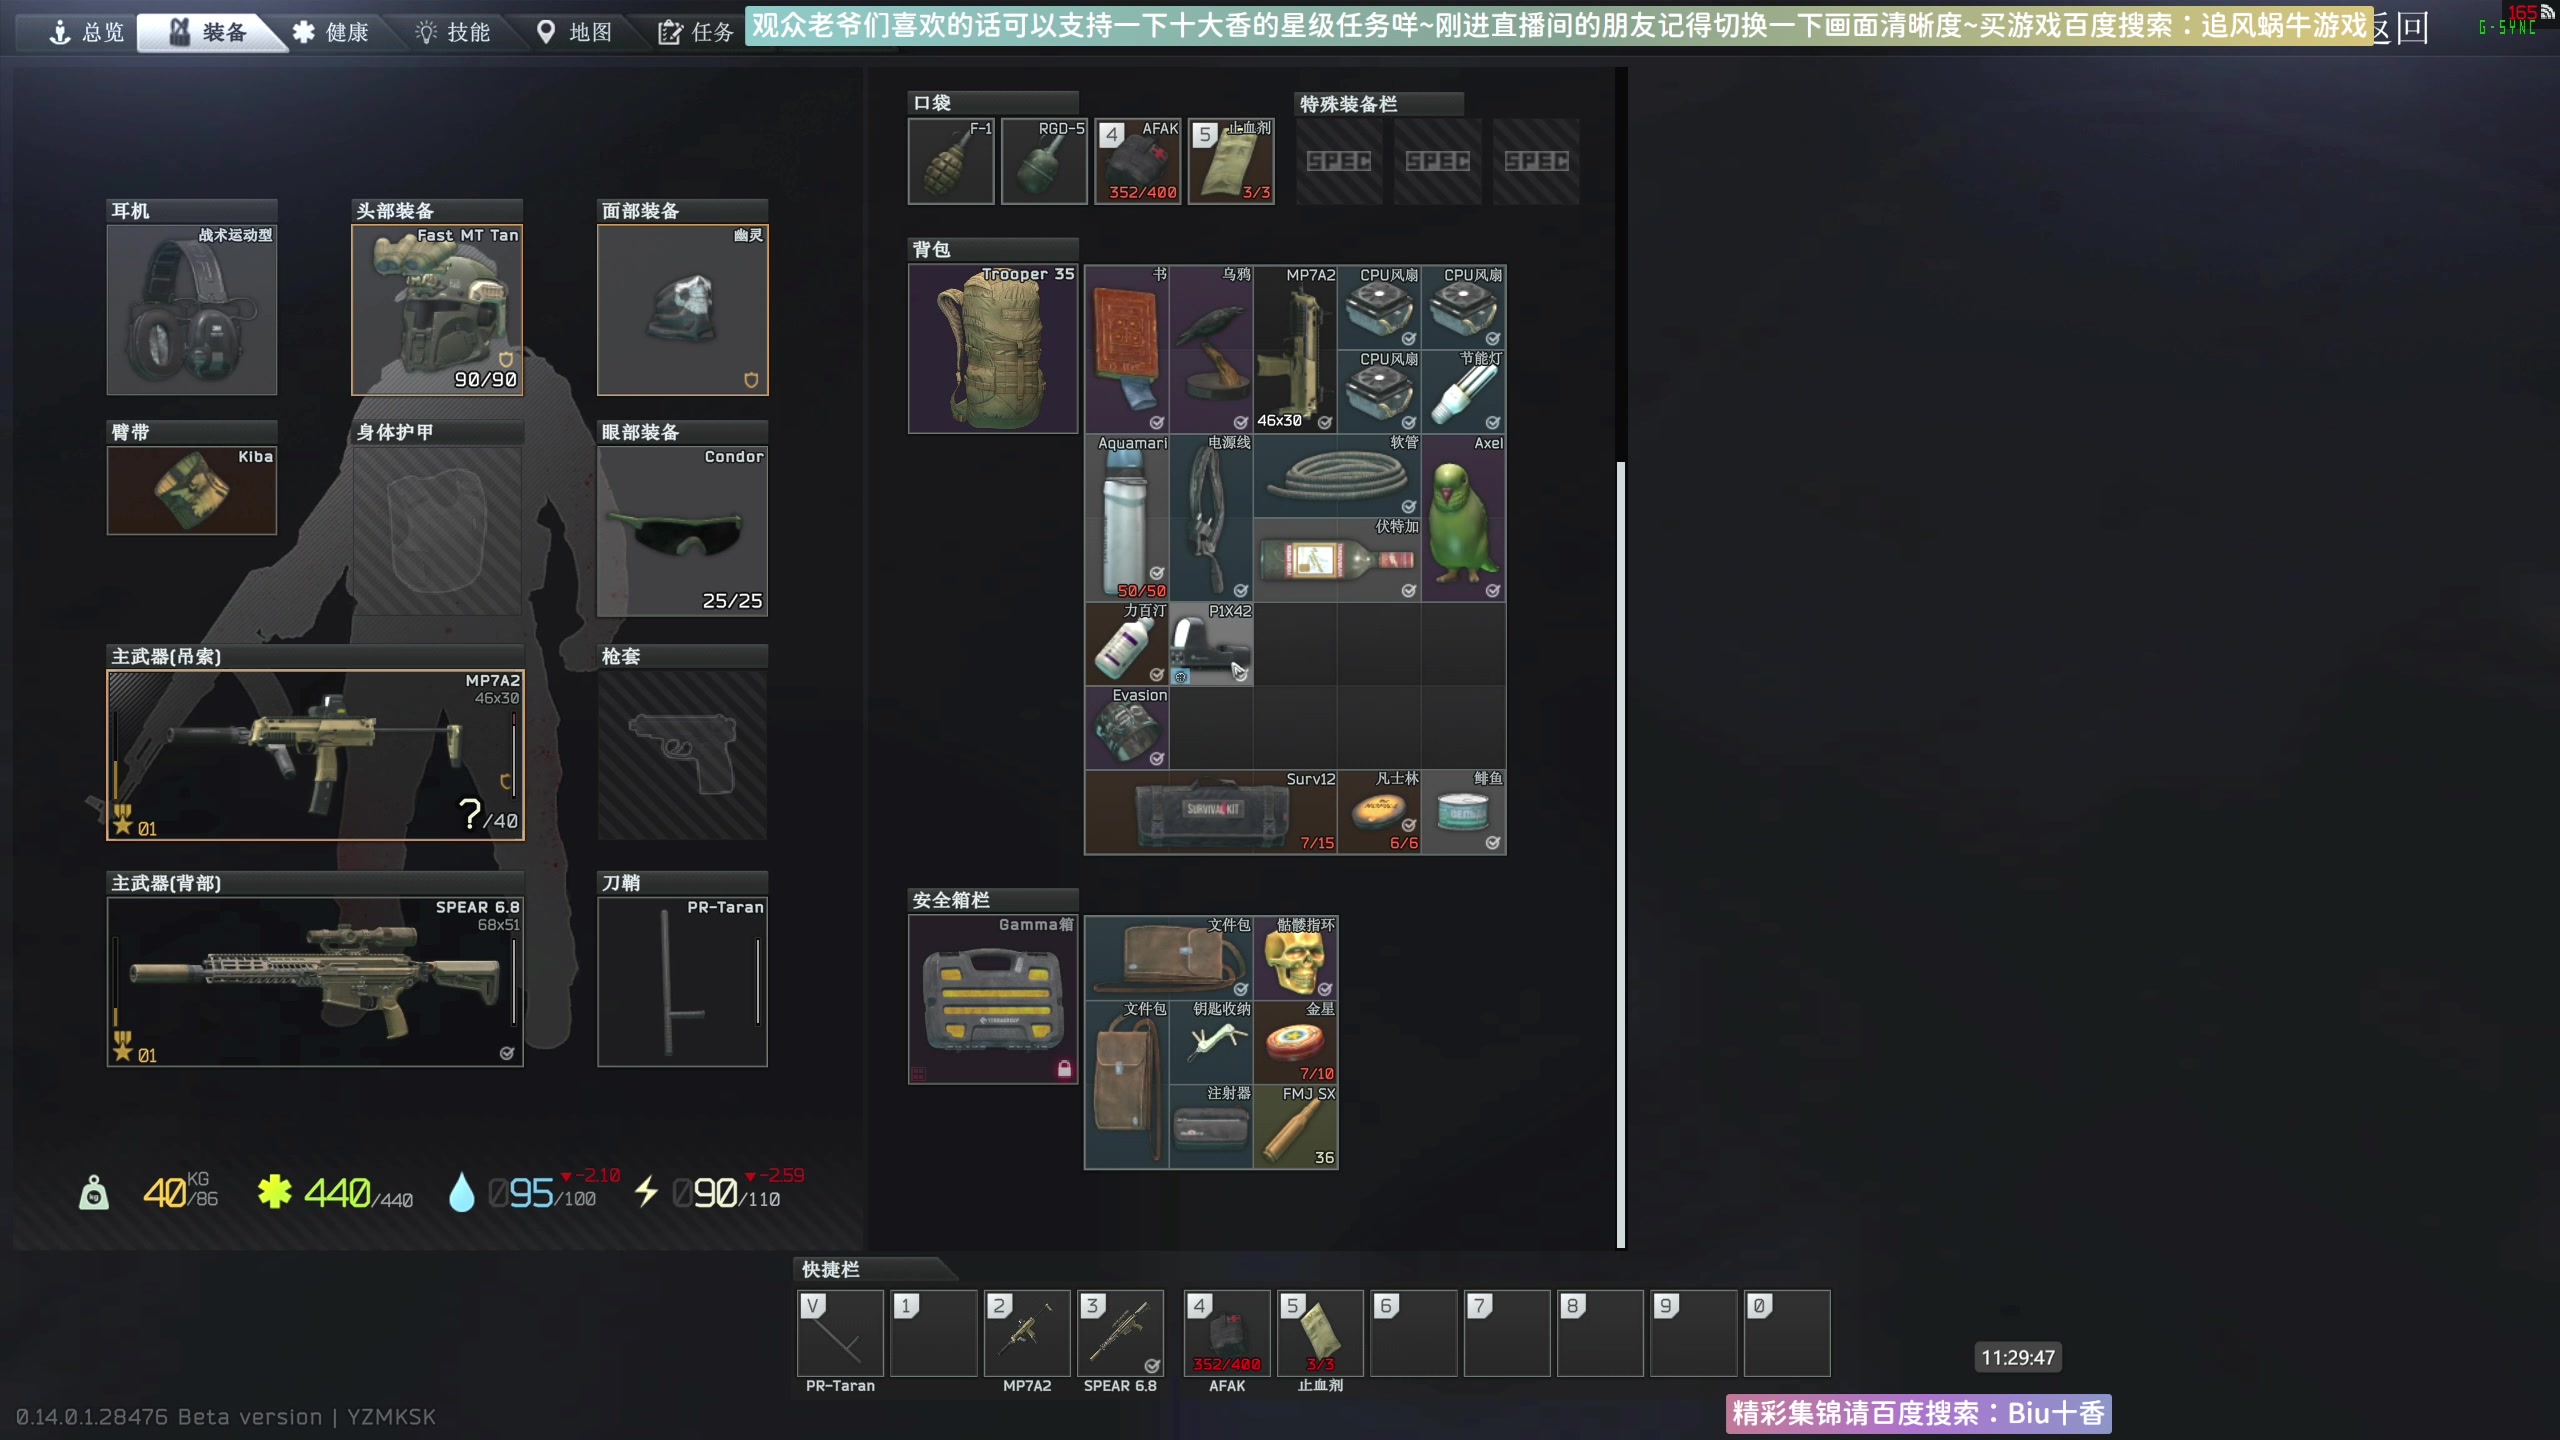
Task: Select the 钥匙收纳 key tool
Action: coord(1211,1042)
